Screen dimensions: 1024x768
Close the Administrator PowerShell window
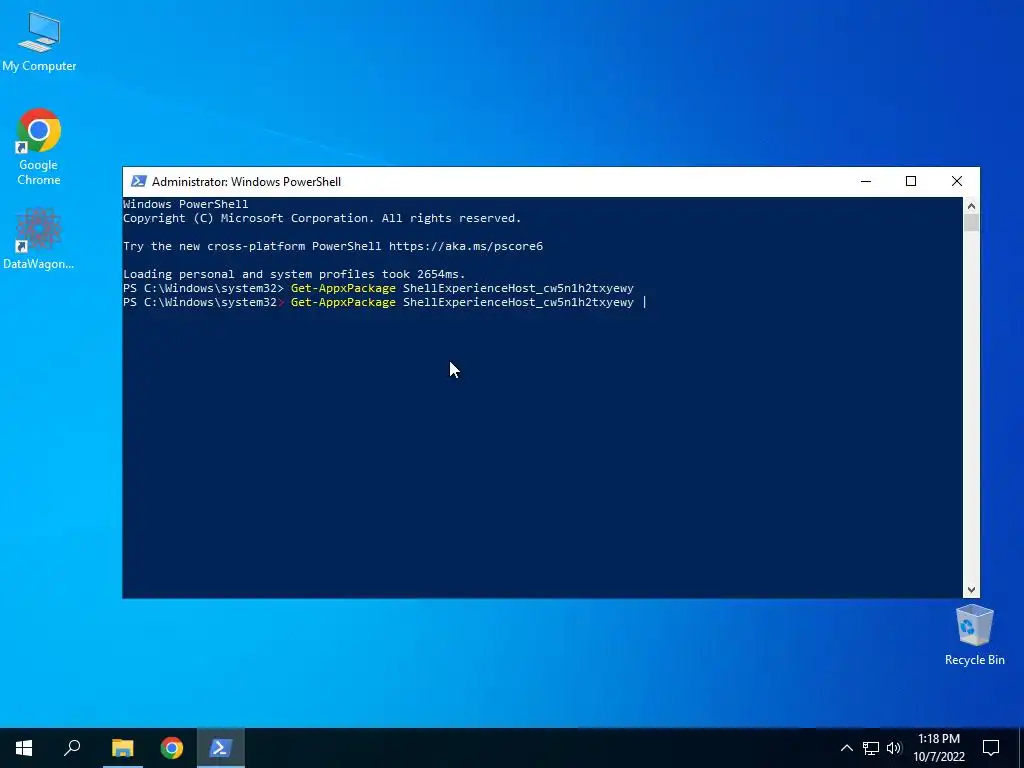coord(957,182)
